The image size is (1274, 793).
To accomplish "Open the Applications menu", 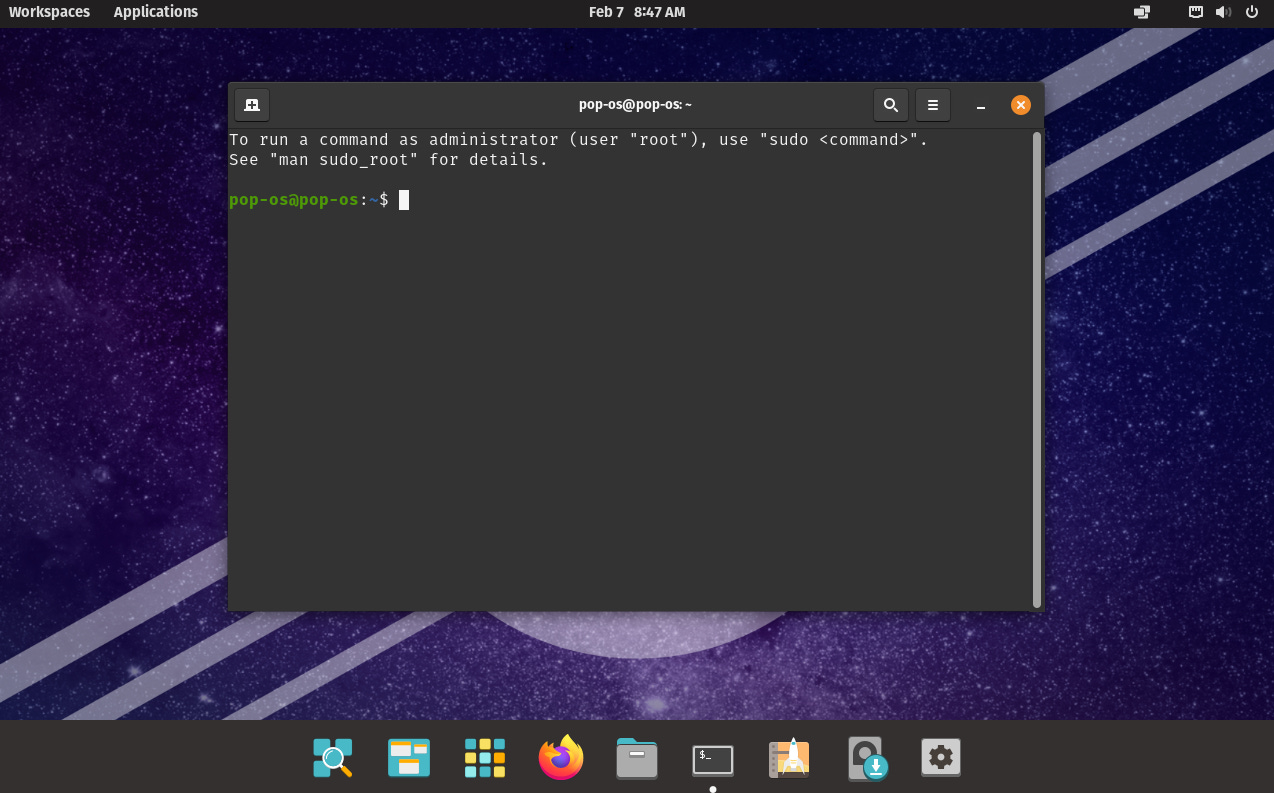I will 155,12.
